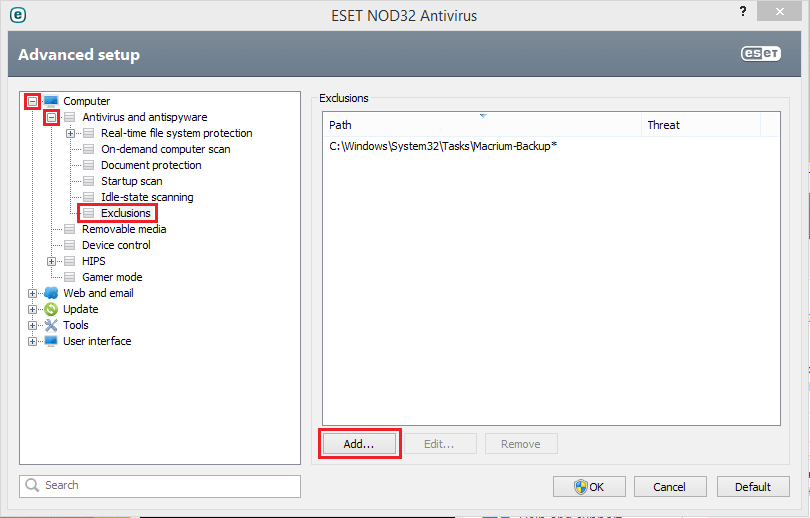Click the green Update icon

51,309
